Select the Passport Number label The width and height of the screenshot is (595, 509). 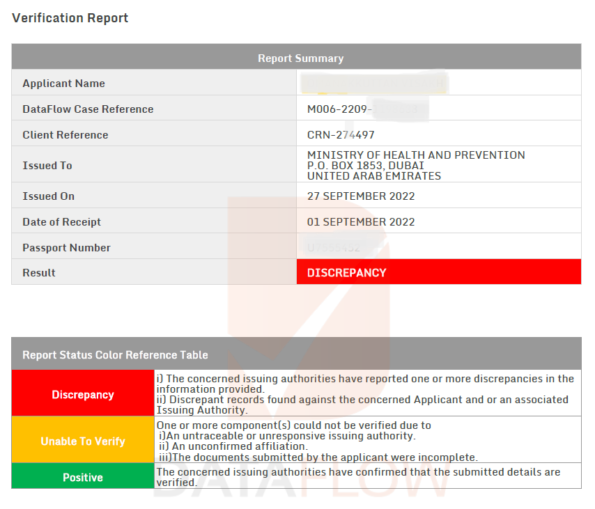(66, 247)
